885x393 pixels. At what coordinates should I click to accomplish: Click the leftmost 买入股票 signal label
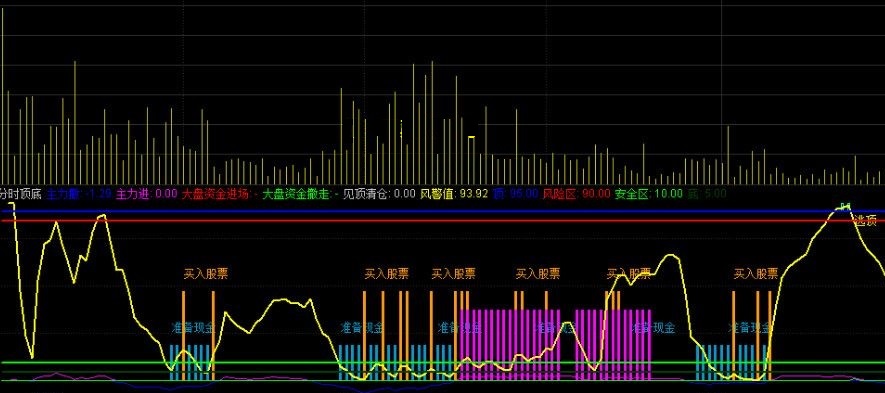[x=205, y=274]
